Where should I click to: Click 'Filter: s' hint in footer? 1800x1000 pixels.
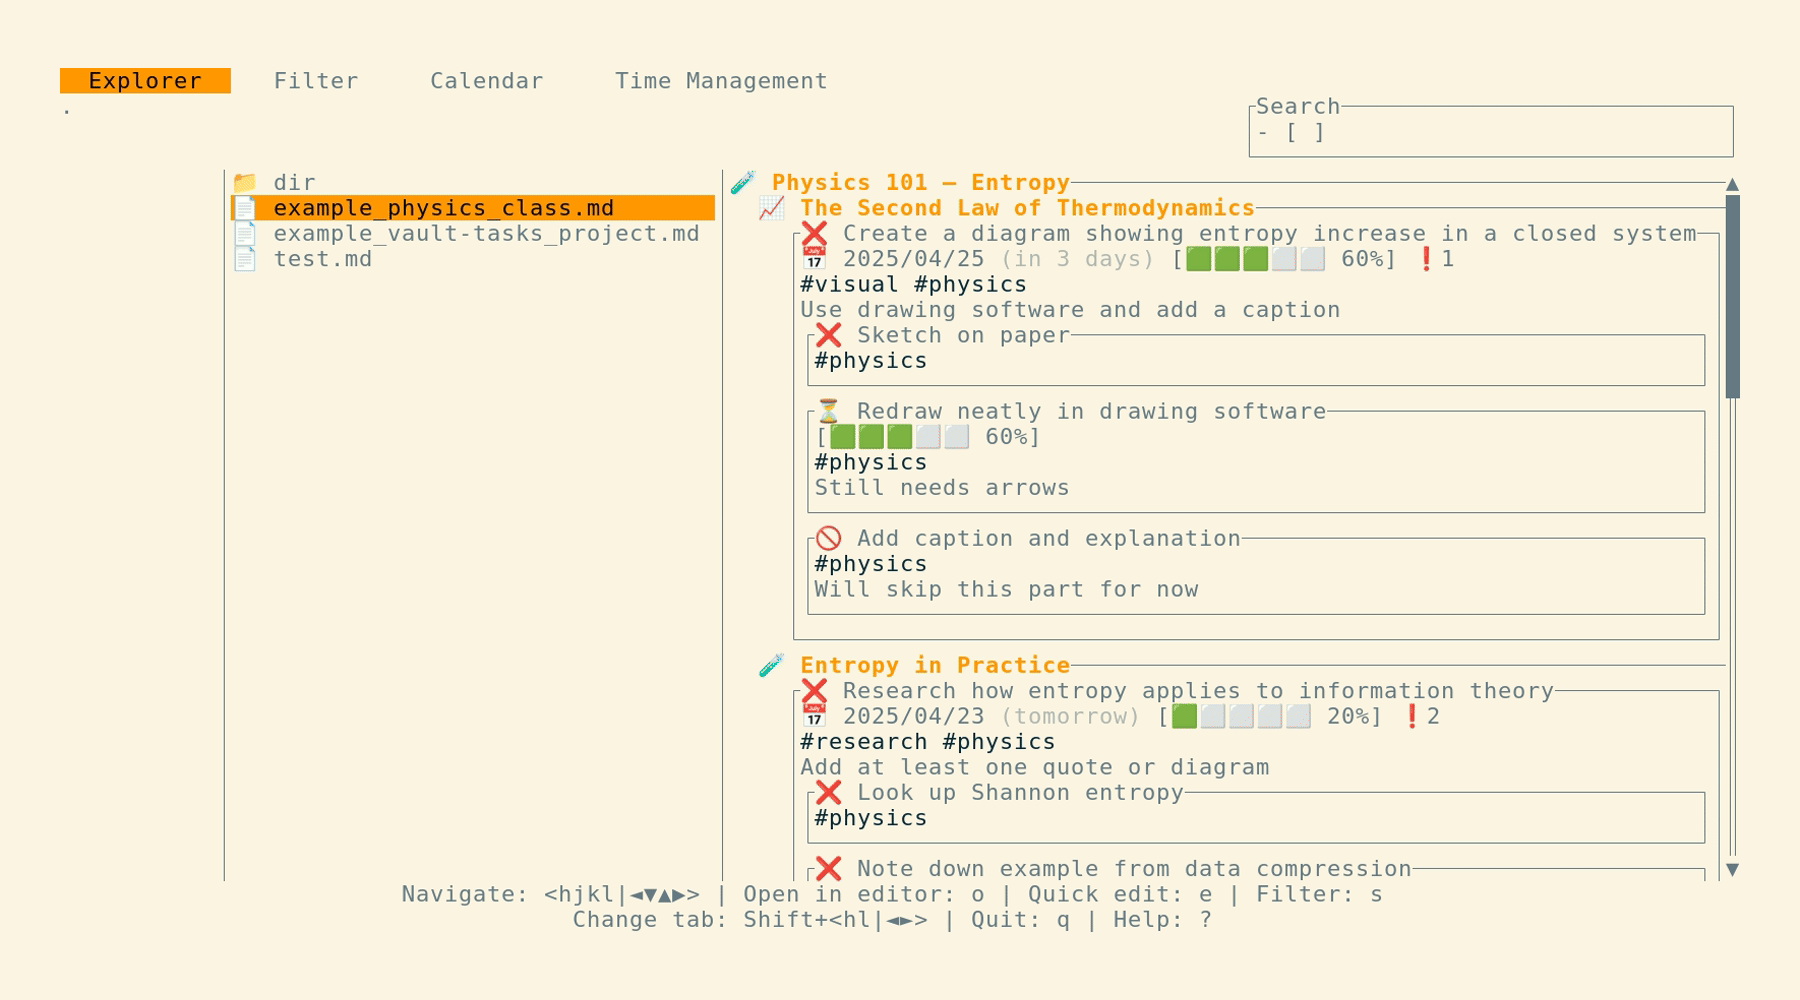tap(1319, 895)
